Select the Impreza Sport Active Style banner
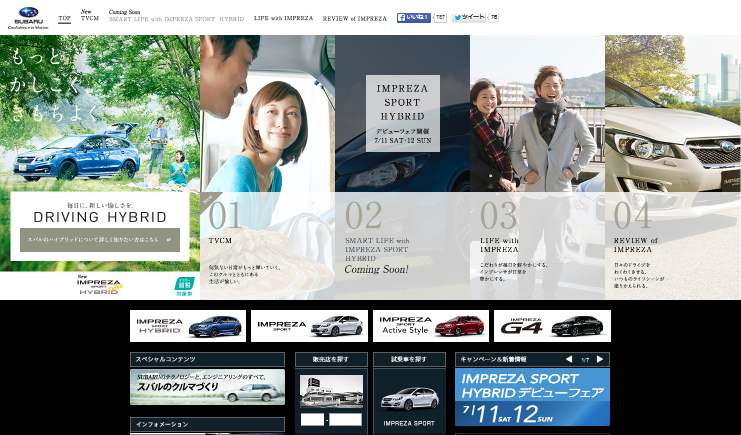This screenshot has width=741, height=435. pos(431,326)
